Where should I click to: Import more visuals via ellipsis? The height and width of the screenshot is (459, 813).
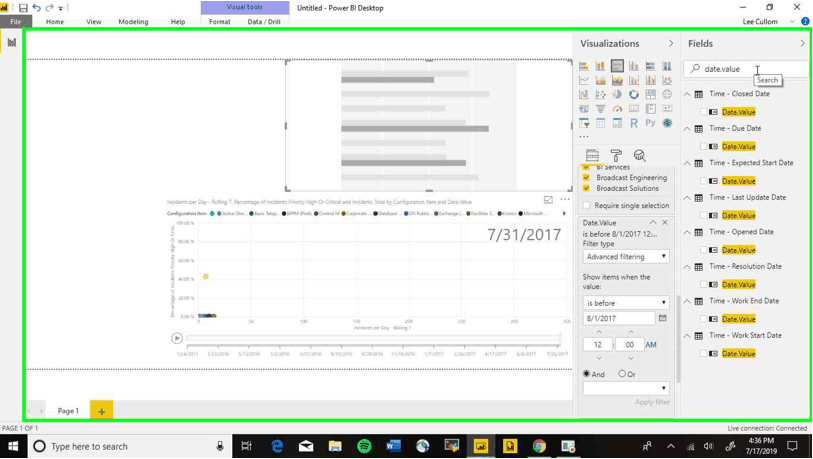[x=584, y=136]
